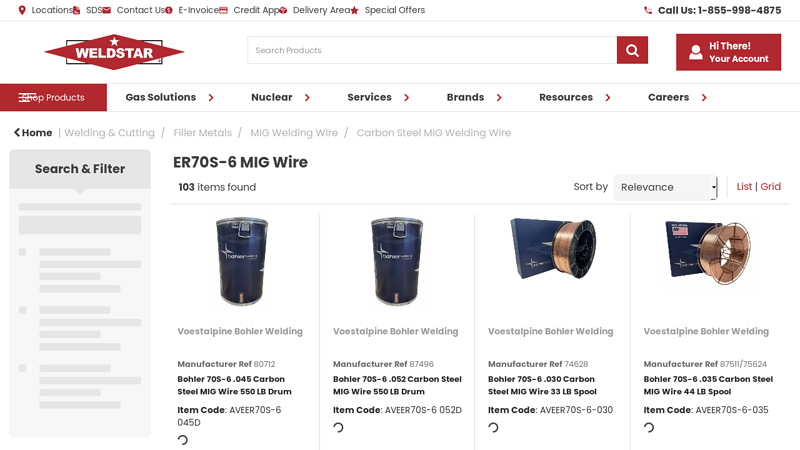Viewport: 800px width, 450px height.
Task: Click the Special Offers star icon
Action: point(355,10)
